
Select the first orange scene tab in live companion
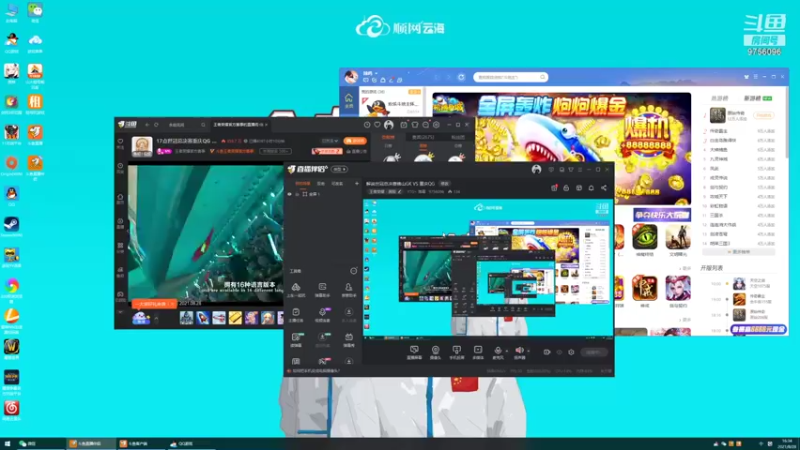[x=303, y=184]
